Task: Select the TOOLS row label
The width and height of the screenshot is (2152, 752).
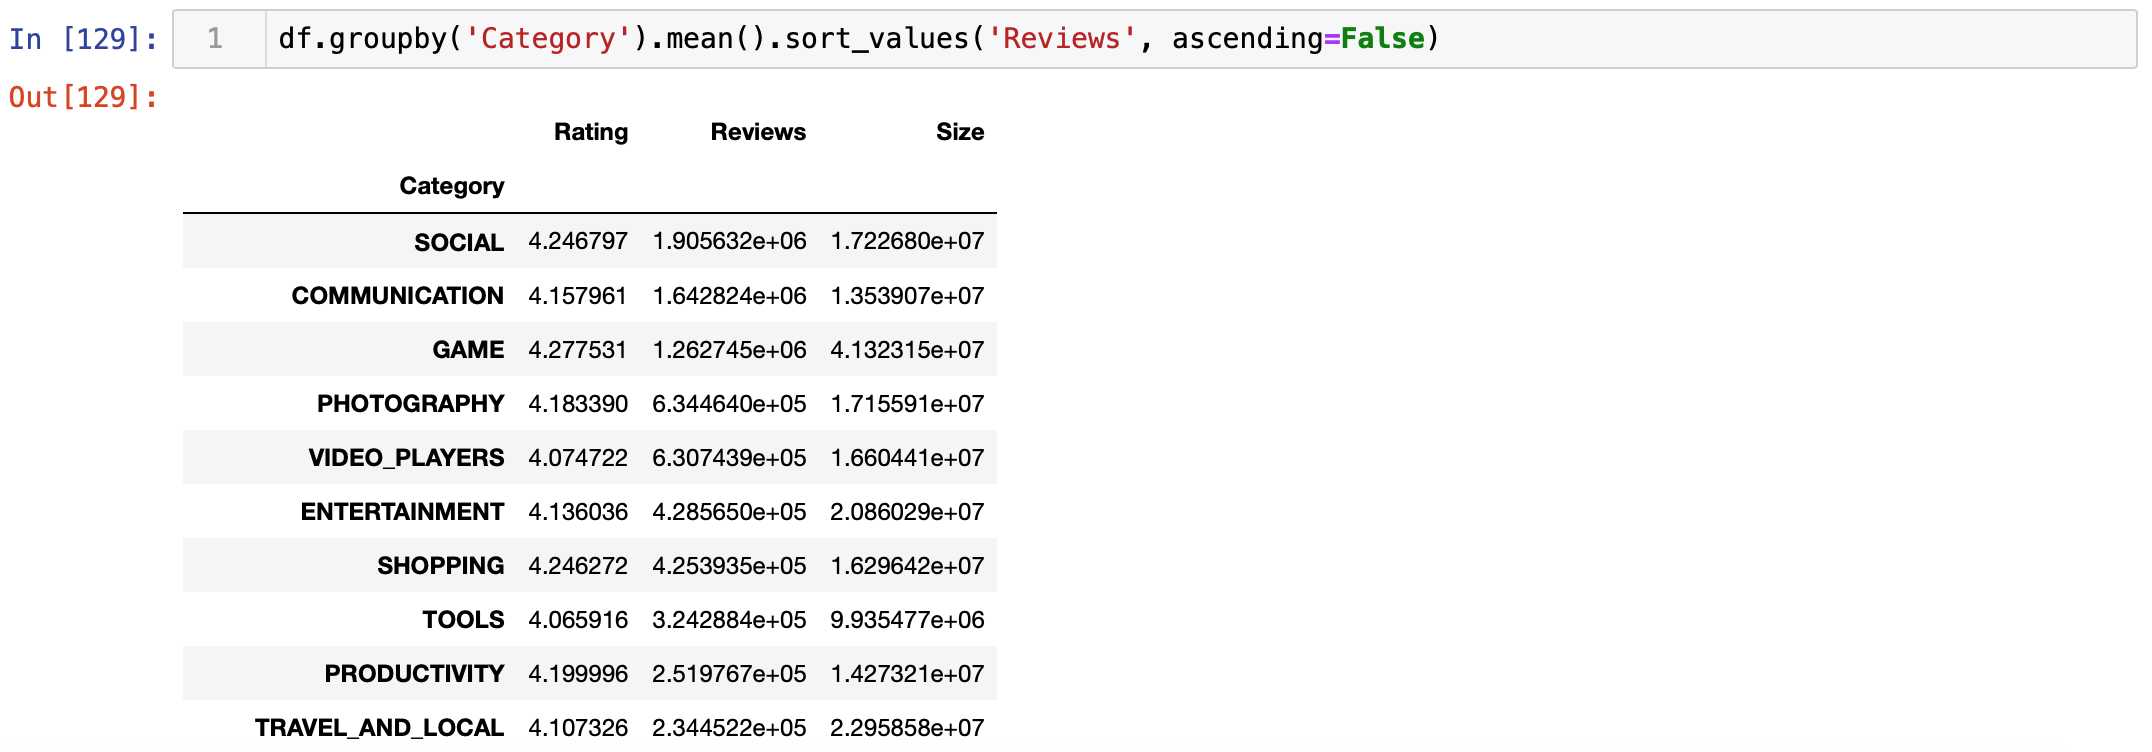Action: [x=463, y=620]
